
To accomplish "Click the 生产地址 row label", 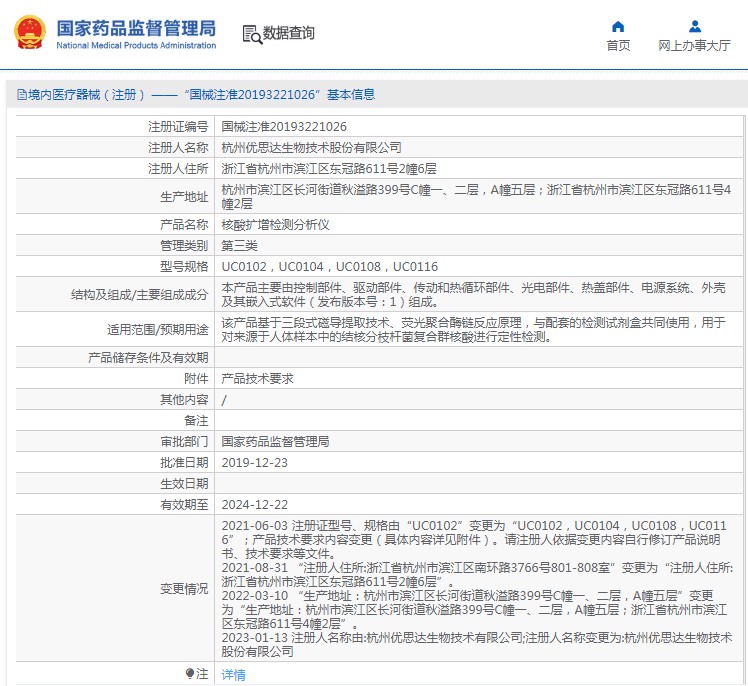I will pos(184,197).
